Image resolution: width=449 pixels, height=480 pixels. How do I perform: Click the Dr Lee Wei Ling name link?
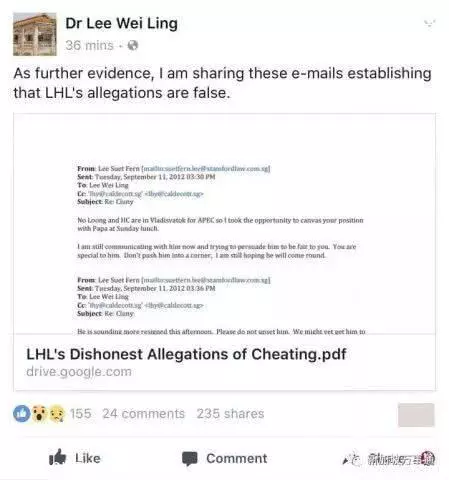tap(121, 24)
